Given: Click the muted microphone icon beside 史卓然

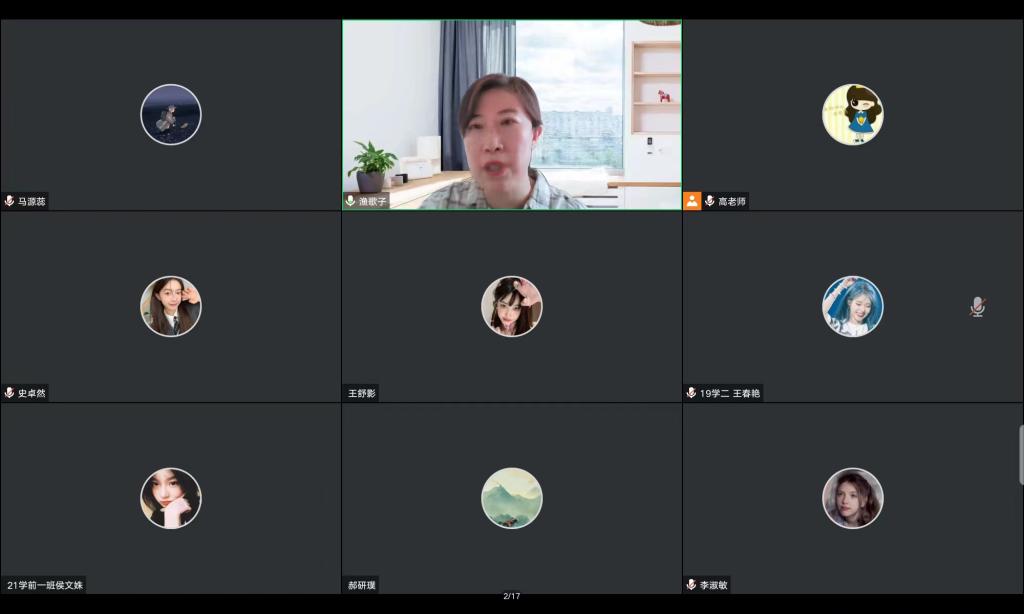Looking at the screenshot, I should pos(10,393).
